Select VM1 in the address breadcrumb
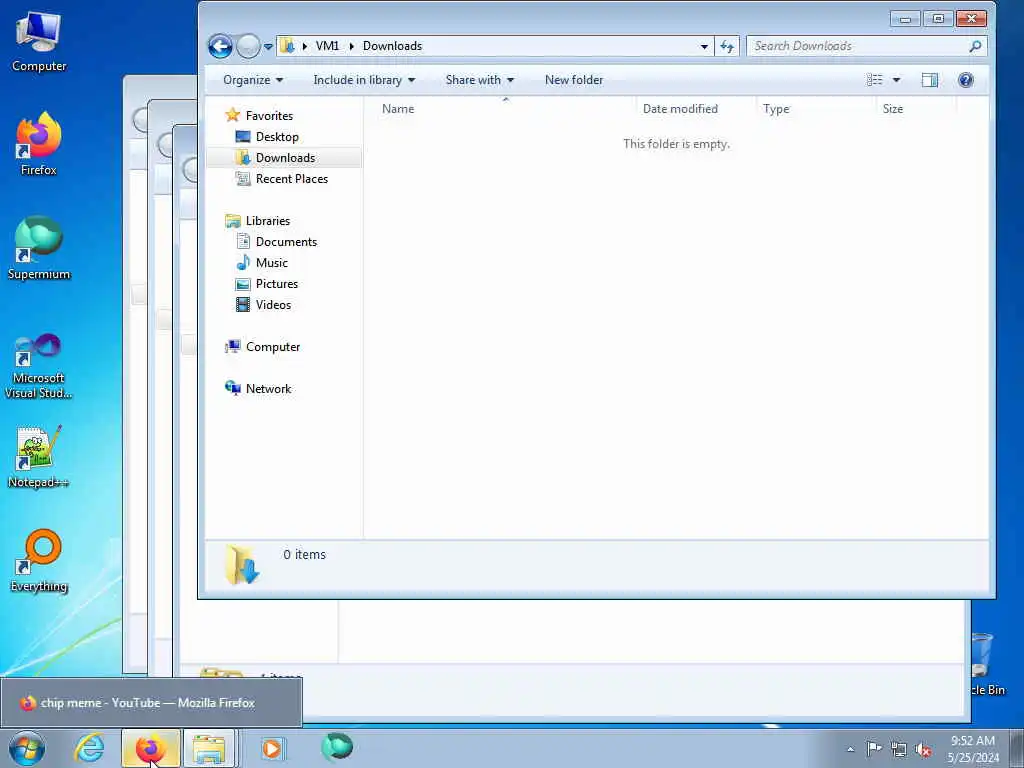The height and width of the screenshot is (768, 1024). 327,46
